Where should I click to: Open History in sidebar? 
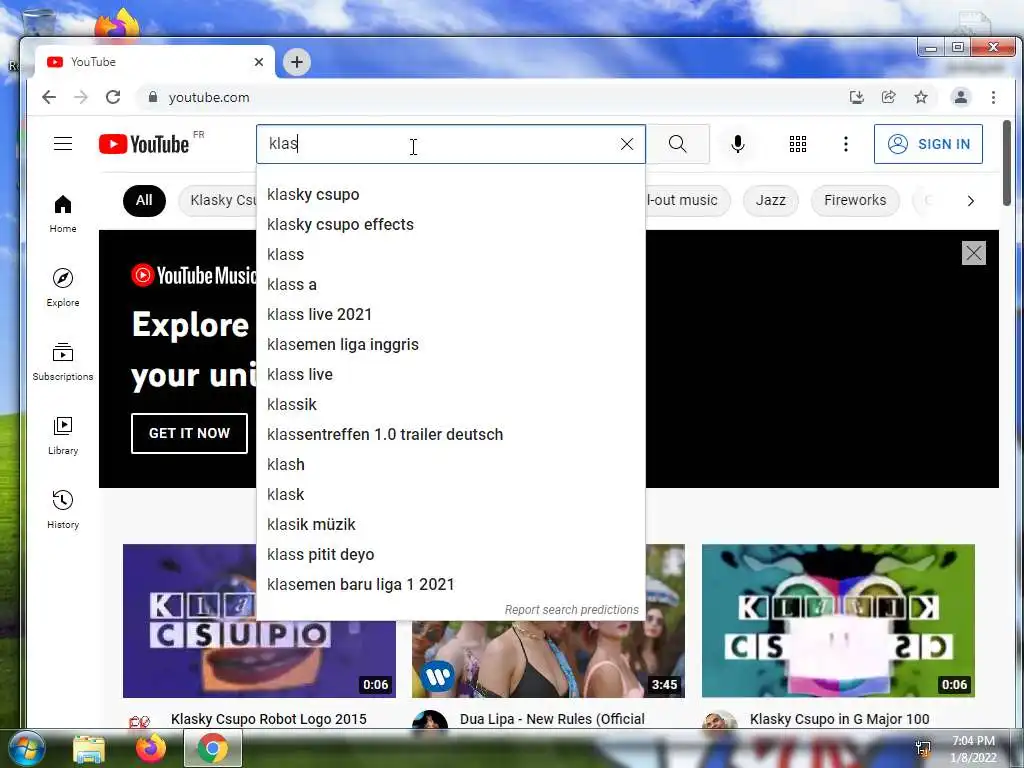(x=63, y=509)
